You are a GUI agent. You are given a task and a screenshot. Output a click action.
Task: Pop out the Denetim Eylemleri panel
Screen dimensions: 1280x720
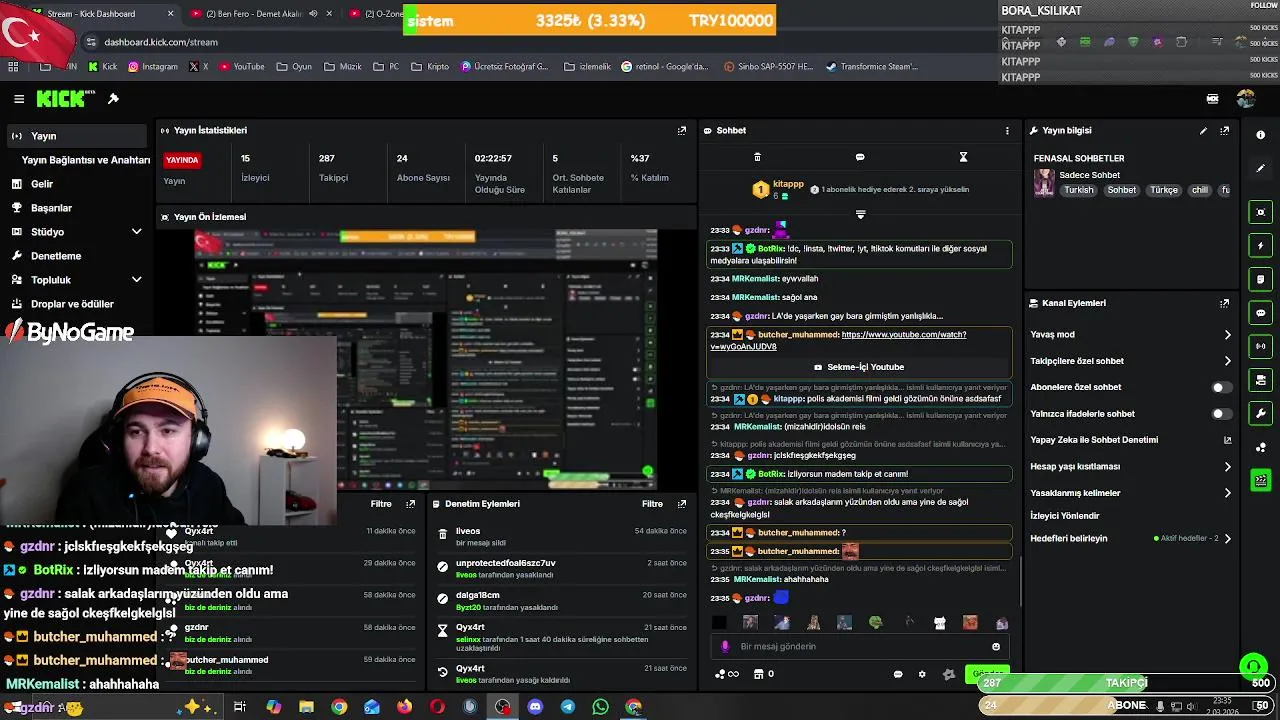682,504
